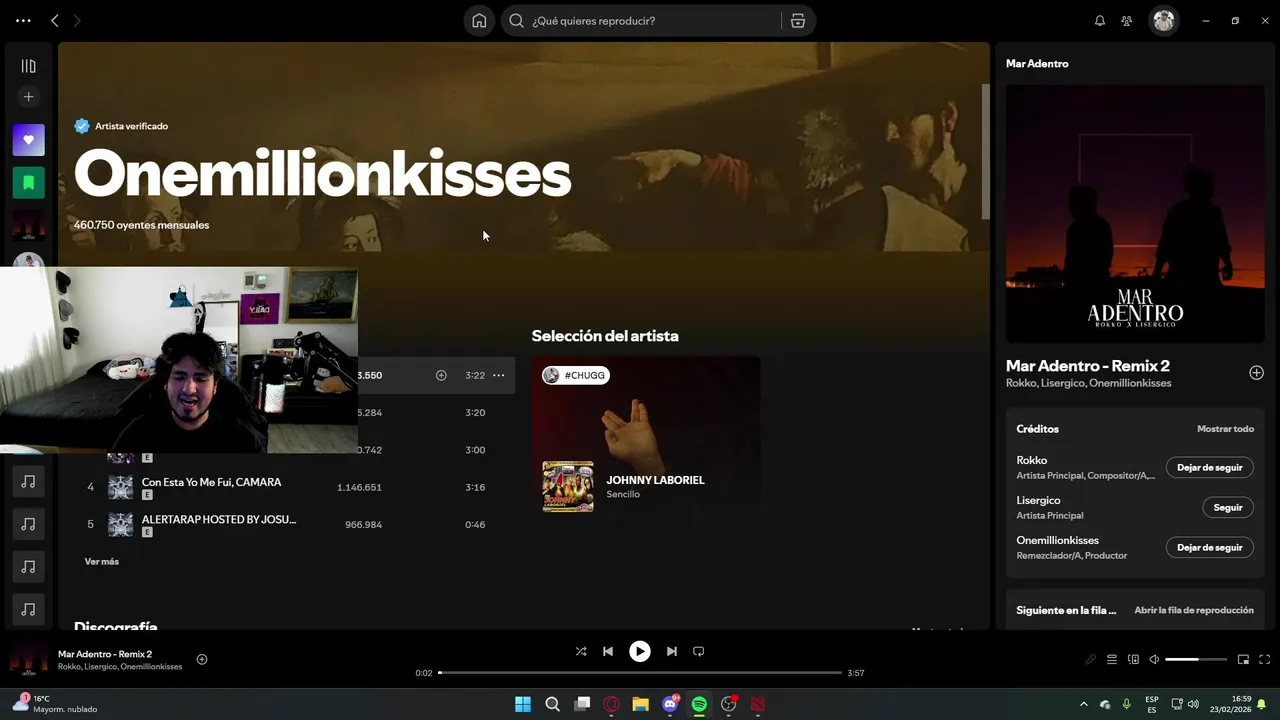
Task: Click the 'Selección del artista' heading
Action: click(x=605, y=336)
